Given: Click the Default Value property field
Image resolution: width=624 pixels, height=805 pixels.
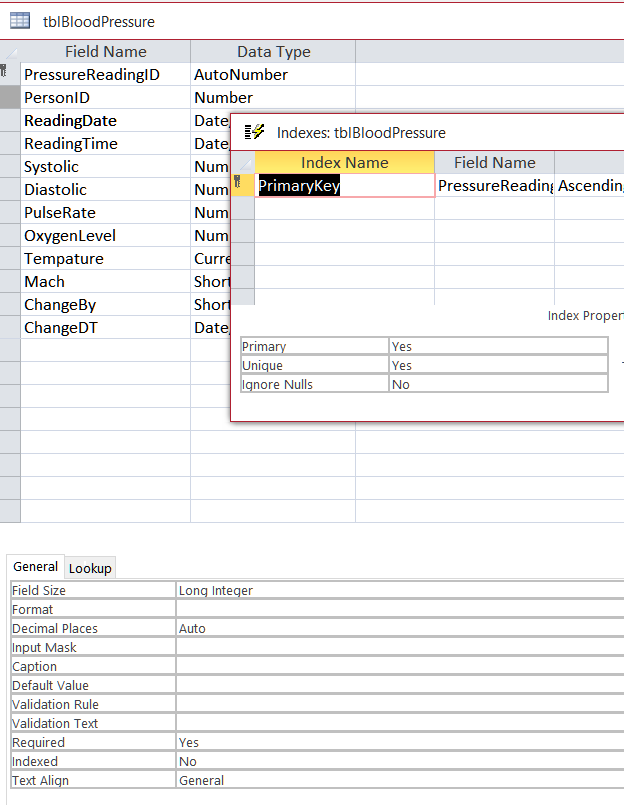Looking at the screenshot, I should pyautogui.click(x=400, y=685).
